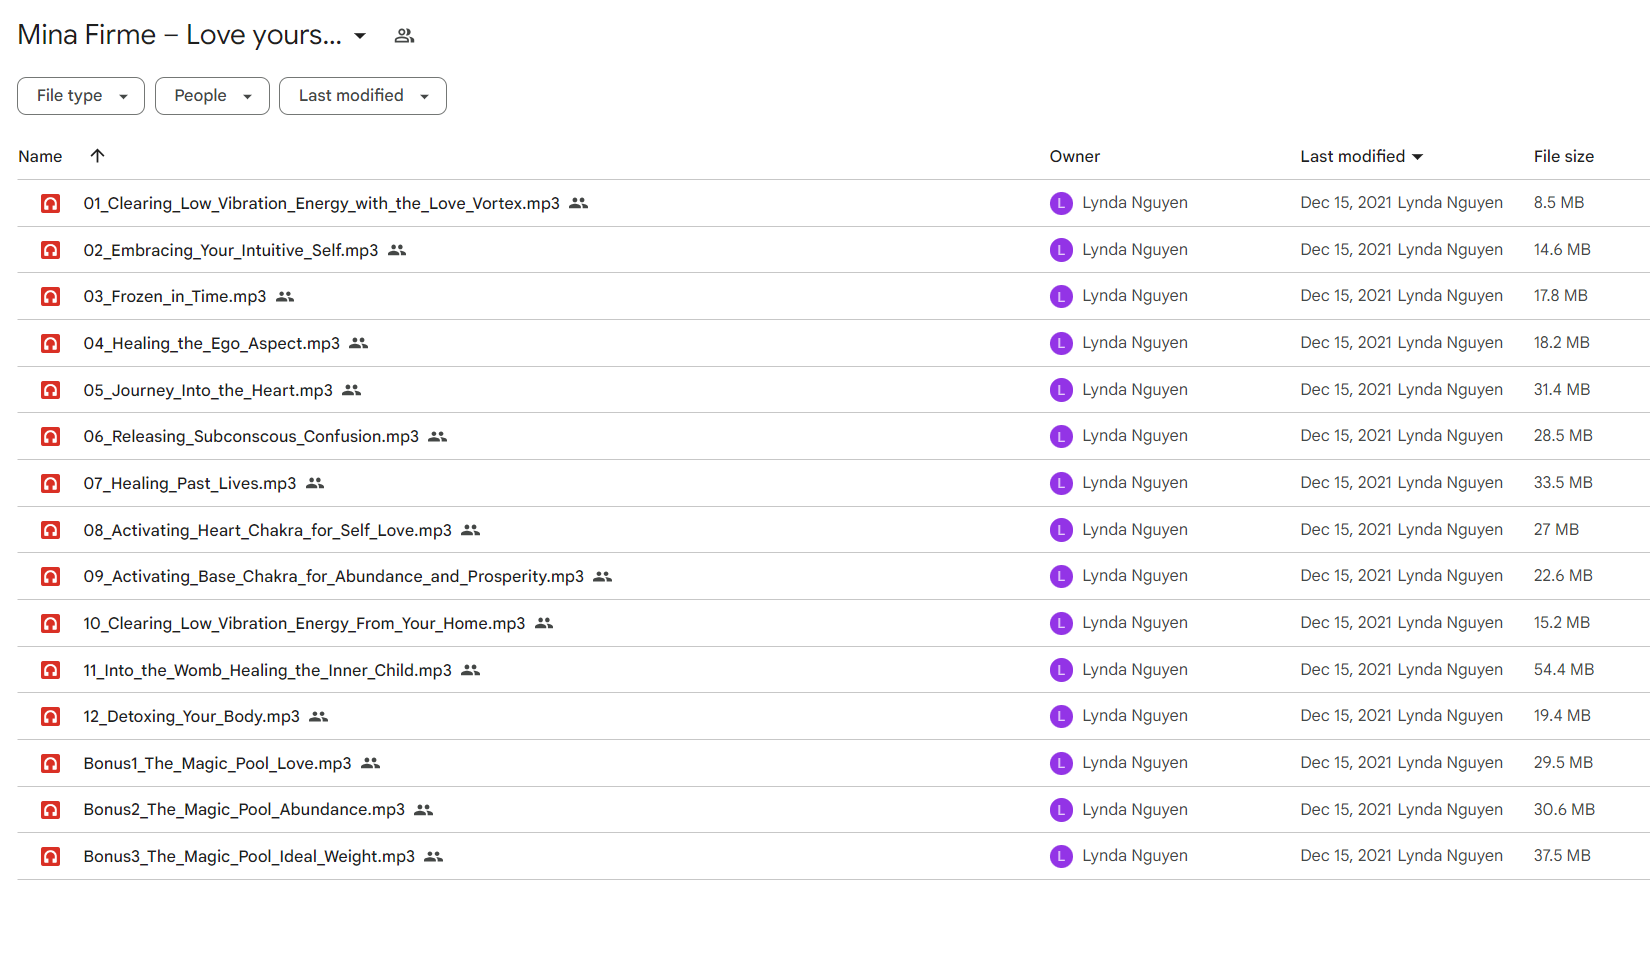Click audio icon of 01_Clearing_Low_Vibration_Energy file
The image size is (1650, 980).
(x=50, y=203)
